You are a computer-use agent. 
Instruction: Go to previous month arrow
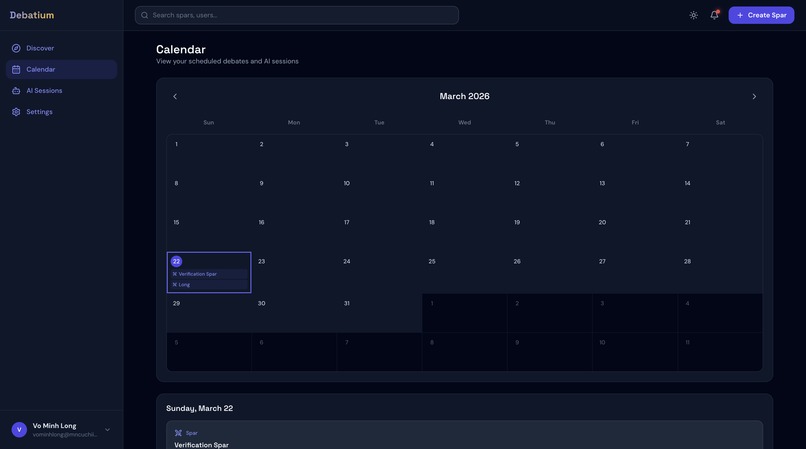coord(175,96)
